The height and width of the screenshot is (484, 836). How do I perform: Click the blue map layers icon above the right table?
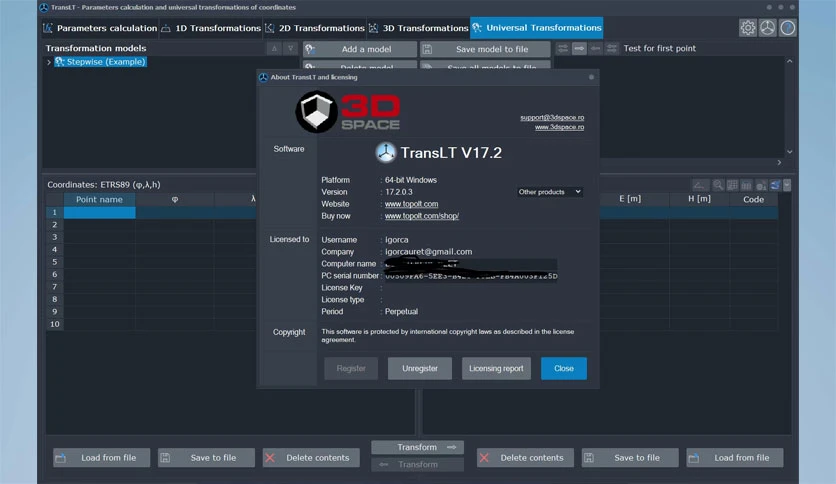click(x=775, y=185)
